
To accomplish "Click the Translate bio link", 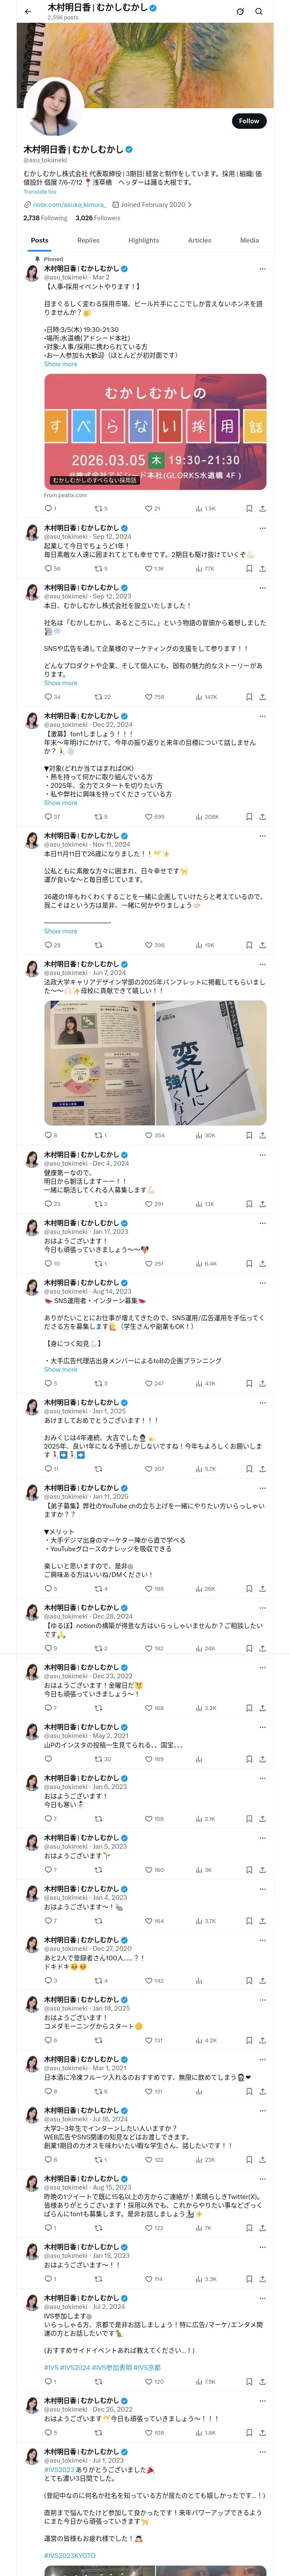I will 40,191.
